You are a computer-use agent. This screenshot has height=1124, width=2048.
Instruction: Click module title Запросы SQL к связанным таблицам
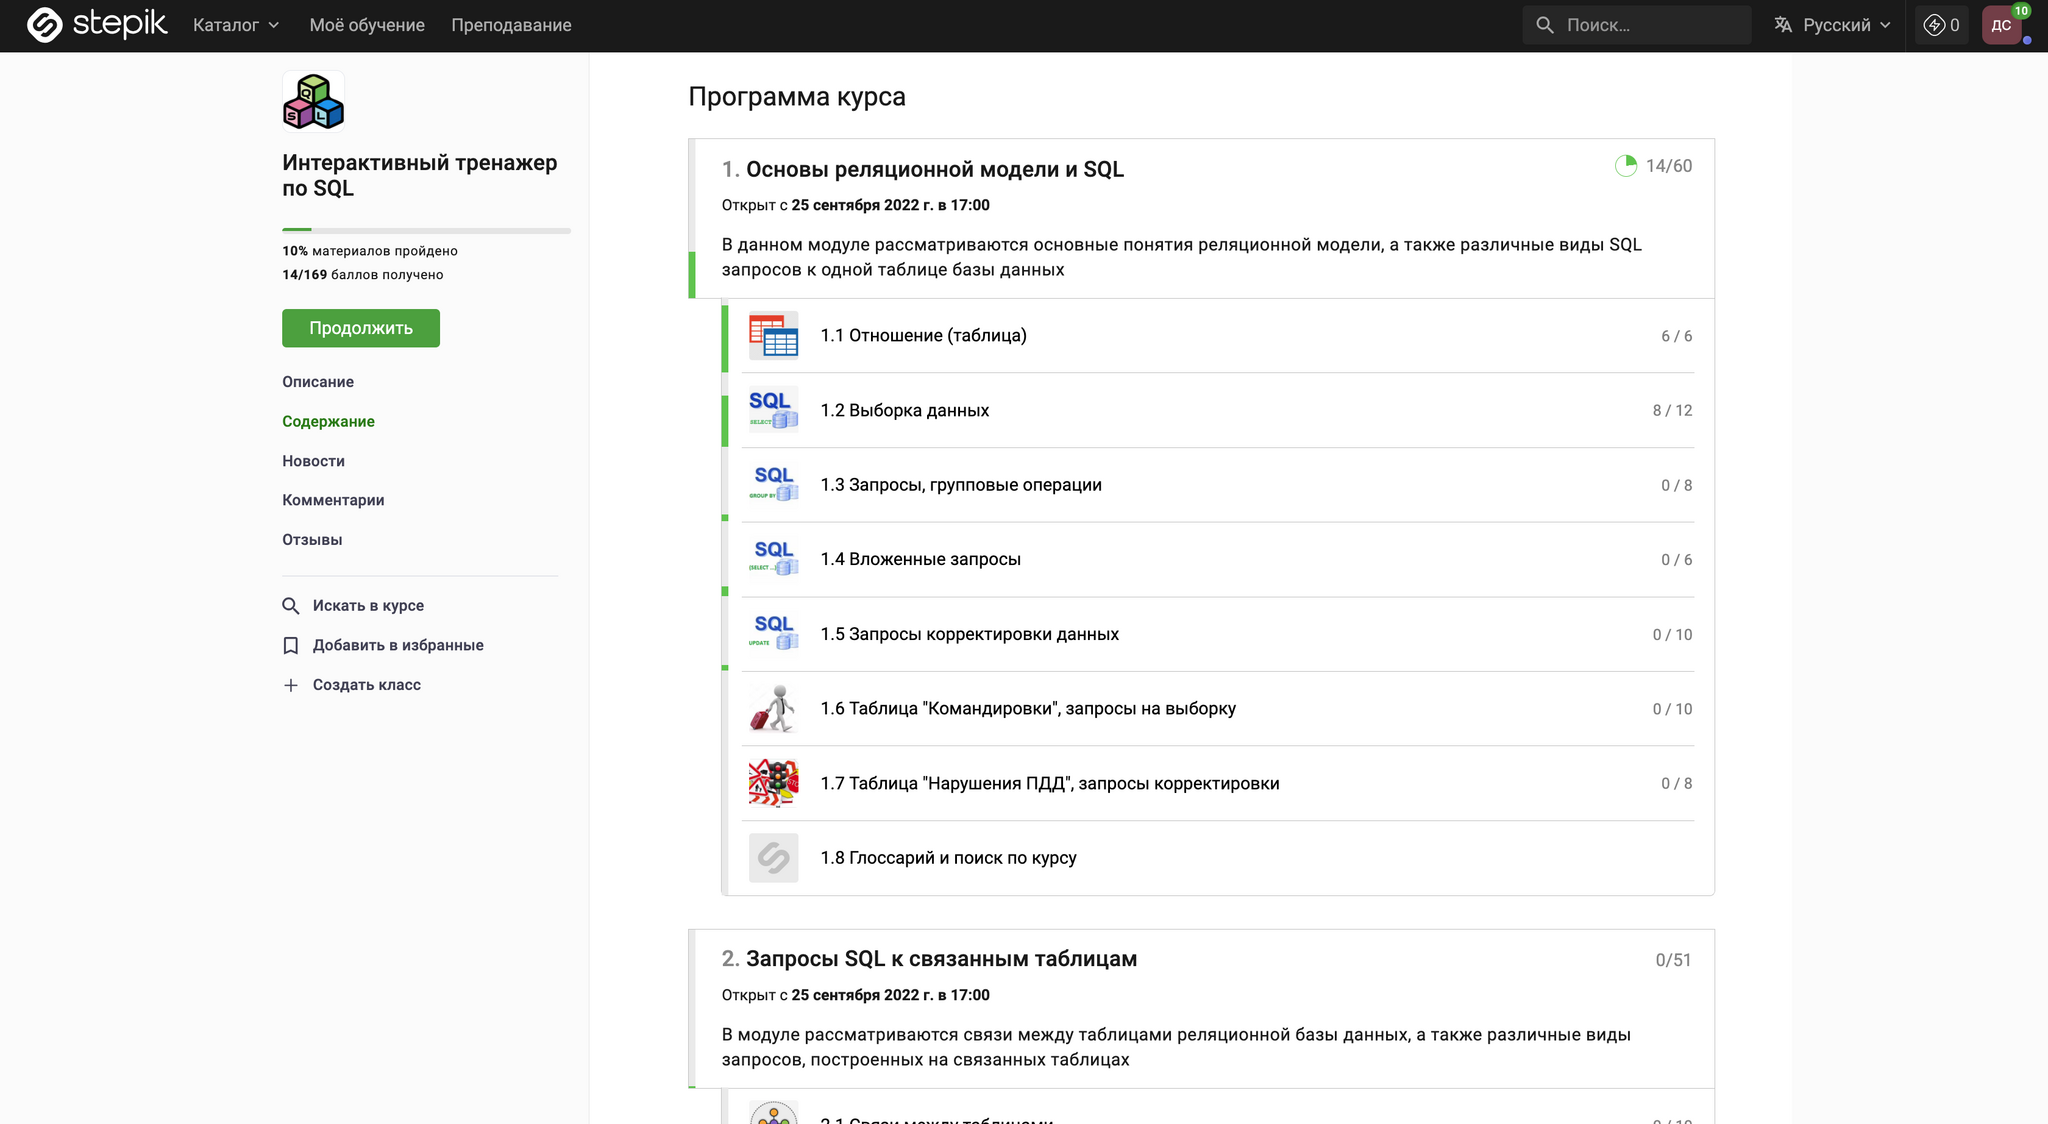pyautogui.click(x=941, y=959)
